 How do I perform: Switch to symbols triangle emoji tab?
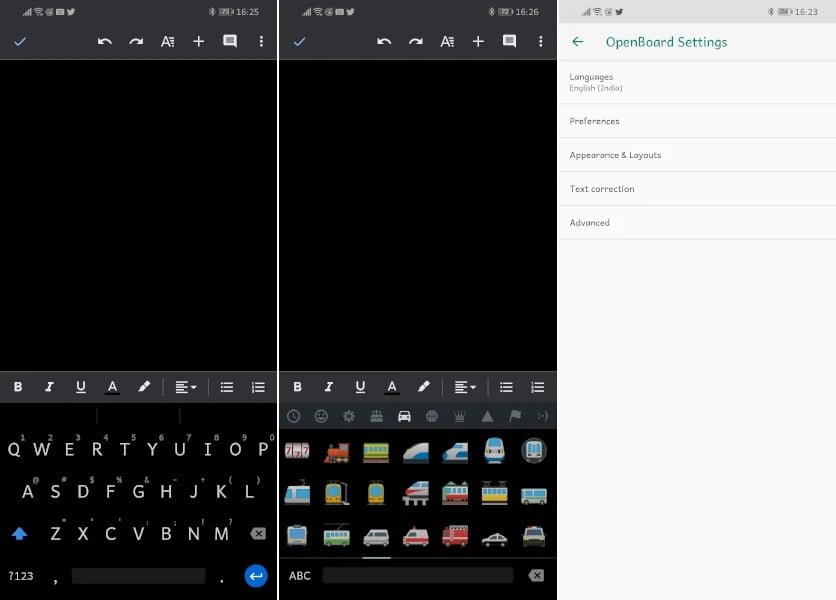click(487, 416)
